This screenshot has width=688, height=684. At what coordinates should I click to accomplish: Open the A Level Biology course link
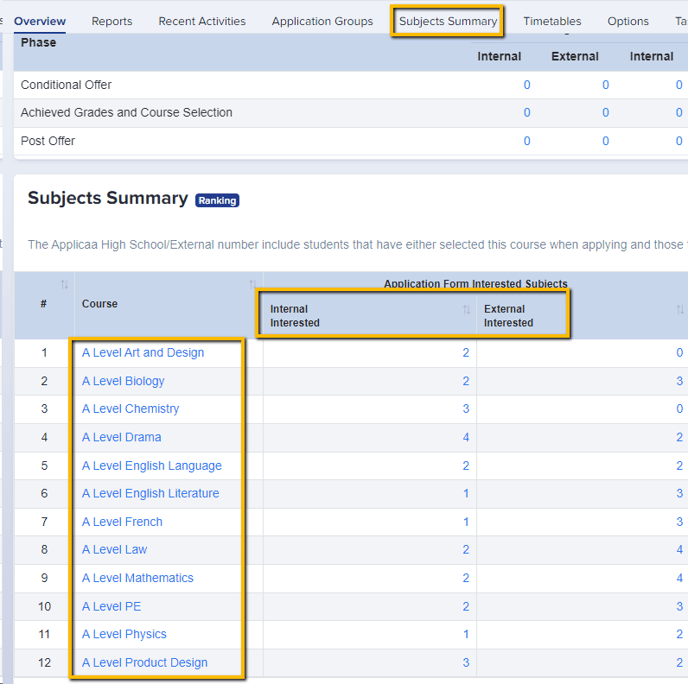point(123,381)
